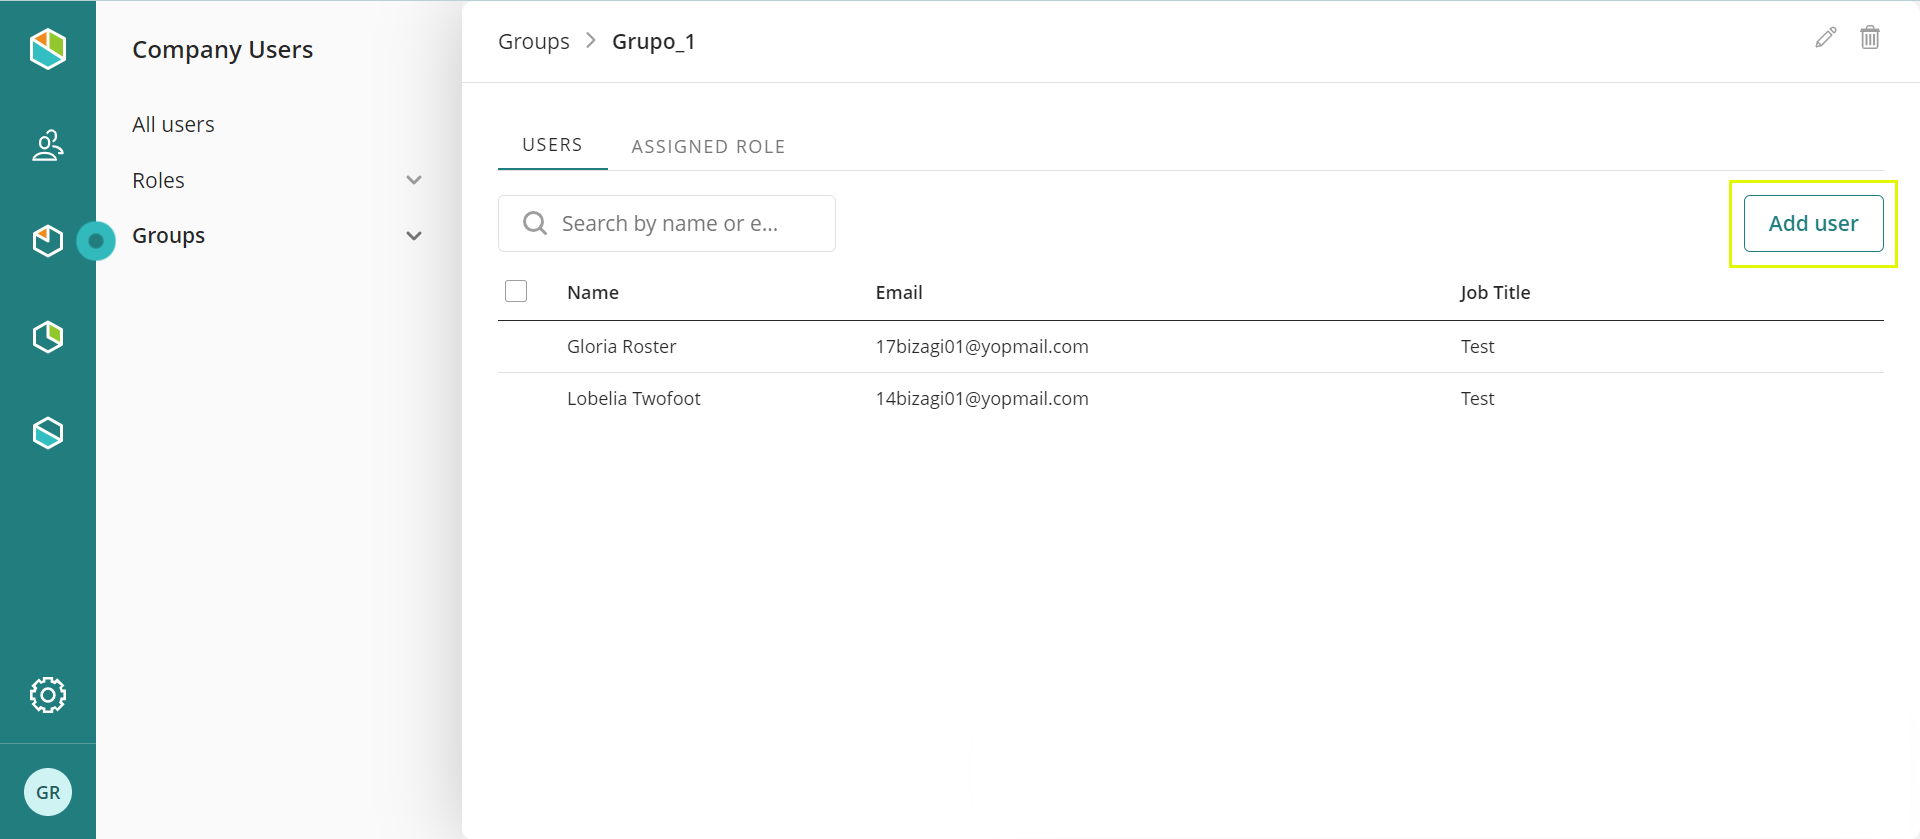Click the Job Title column header
Screen dimensions: 1920x839
[x=1495, y=292]
